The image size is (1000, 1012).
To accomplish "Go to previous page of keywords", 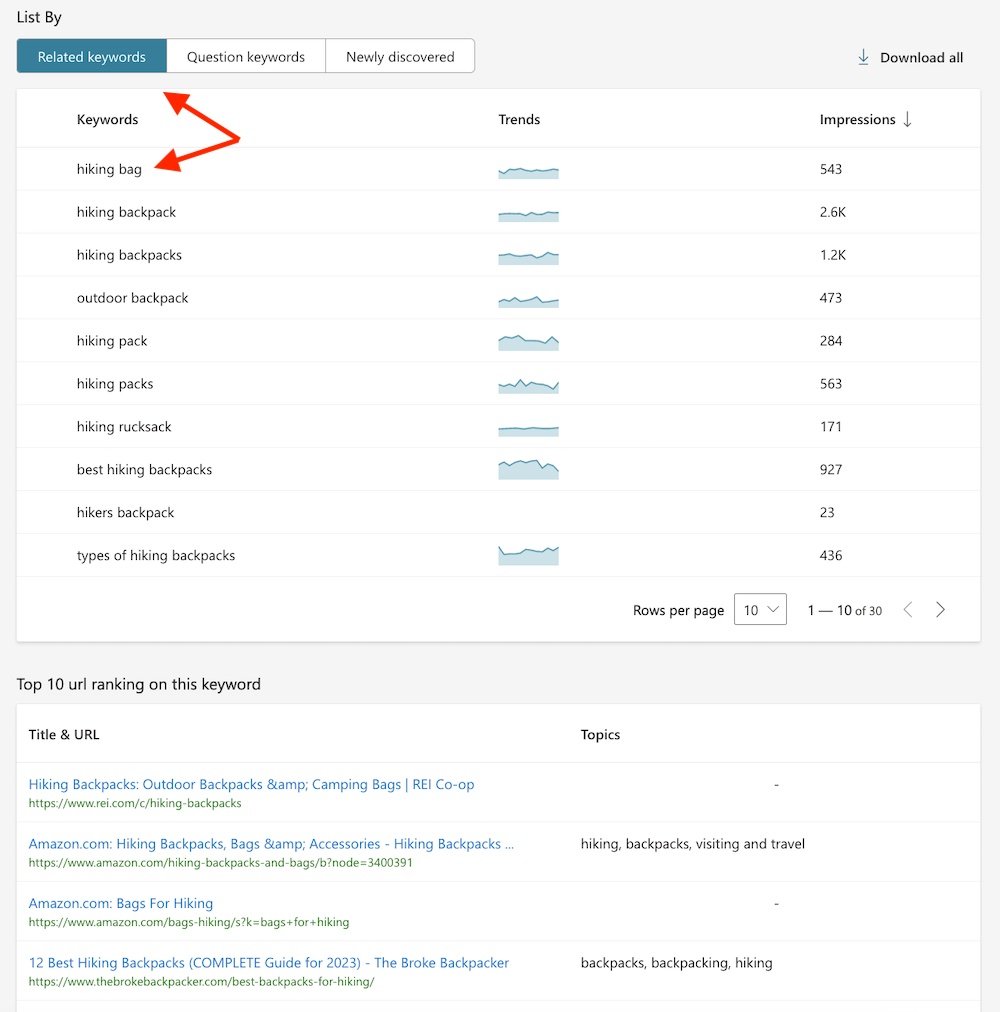I will 908,610.
